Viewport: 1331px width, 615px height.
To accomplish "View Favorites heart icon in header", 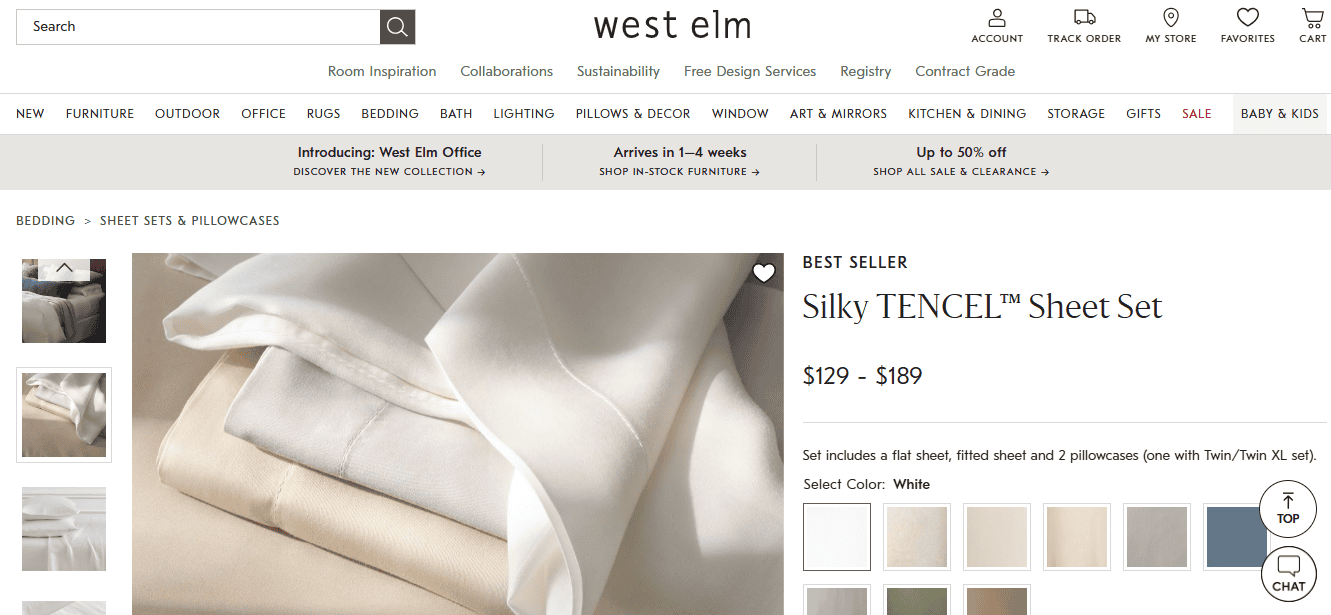I will click(1247, 17).
